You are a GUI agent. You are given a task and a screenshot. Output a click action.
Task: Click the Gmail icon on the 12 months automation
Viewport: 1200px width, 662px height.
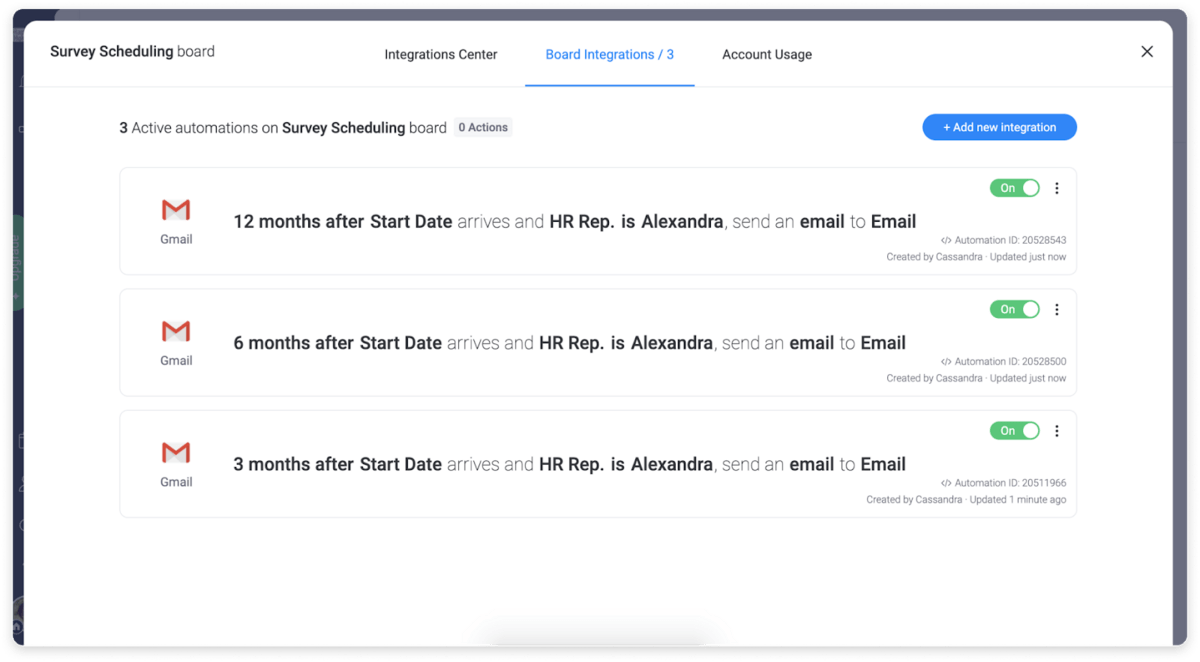coord(176,210)
